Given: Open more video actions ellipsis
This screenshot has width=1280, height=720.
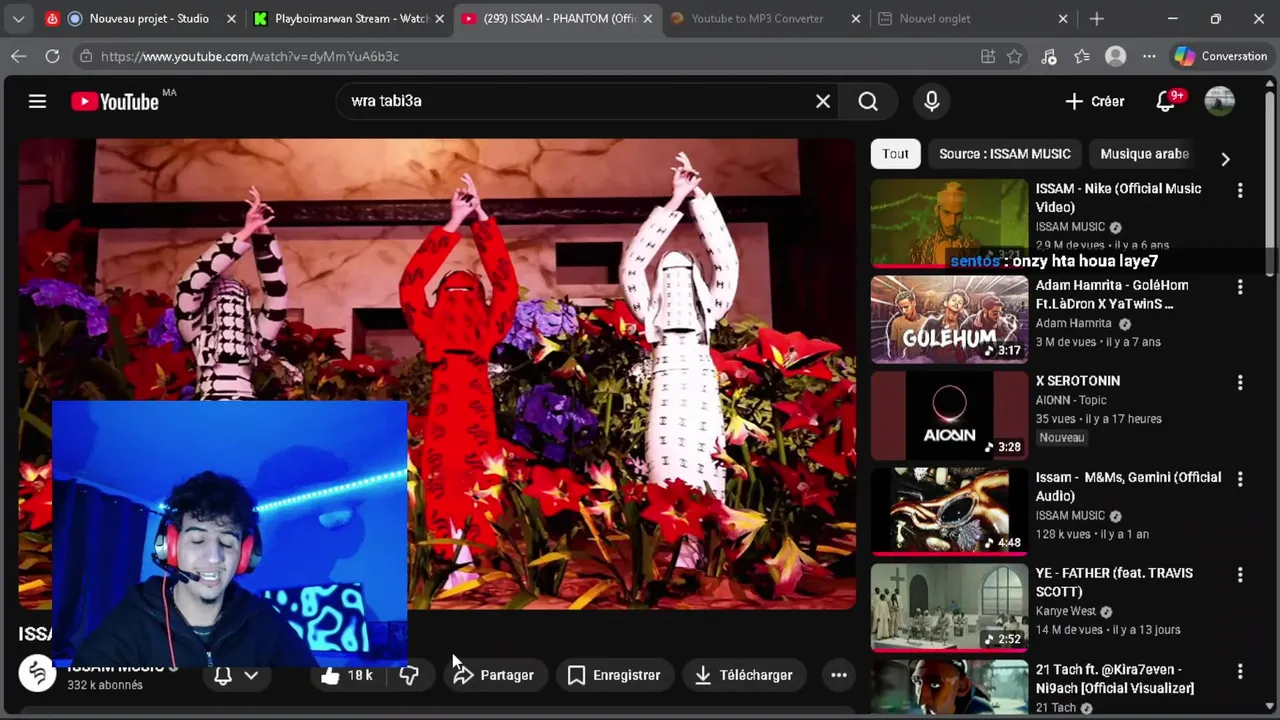Looking at the screenshot, I should (x=839, y=675).
